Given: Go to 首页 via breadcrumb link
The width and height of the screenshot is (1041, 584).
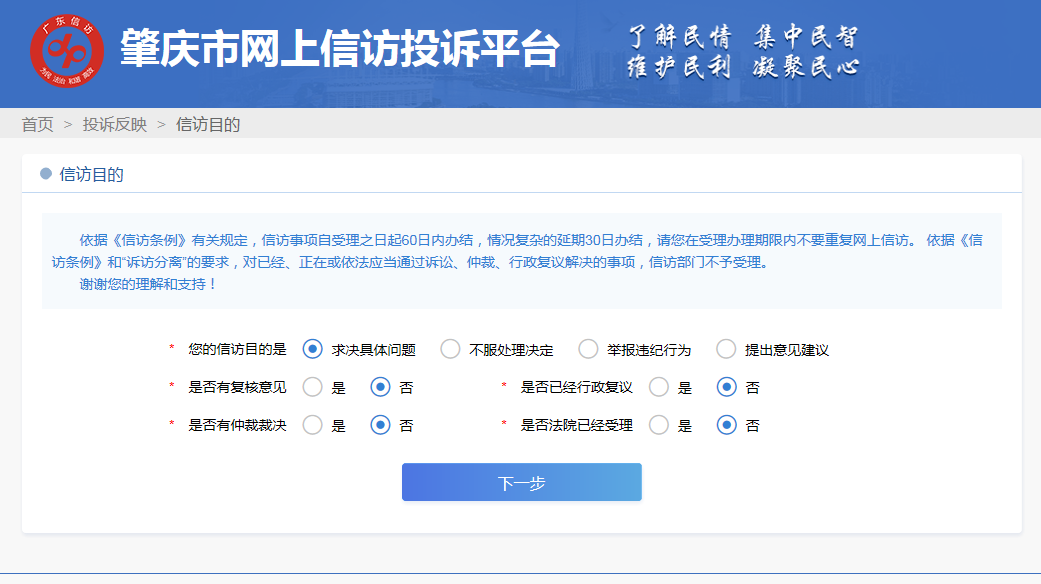Looking at the screenshot, I should click(36, 124).
